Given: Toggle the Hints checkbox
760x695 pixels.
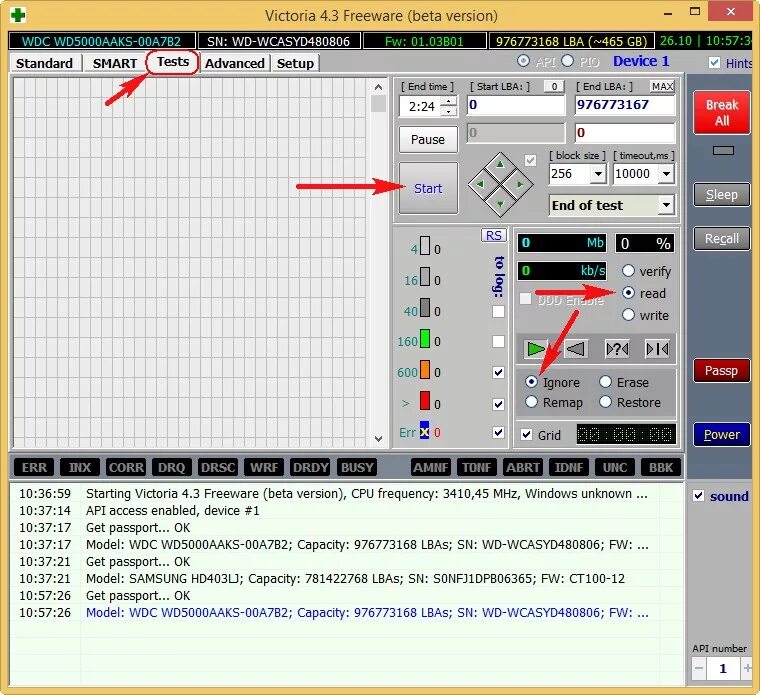Looking at the screenshot, I should point(714,62).
